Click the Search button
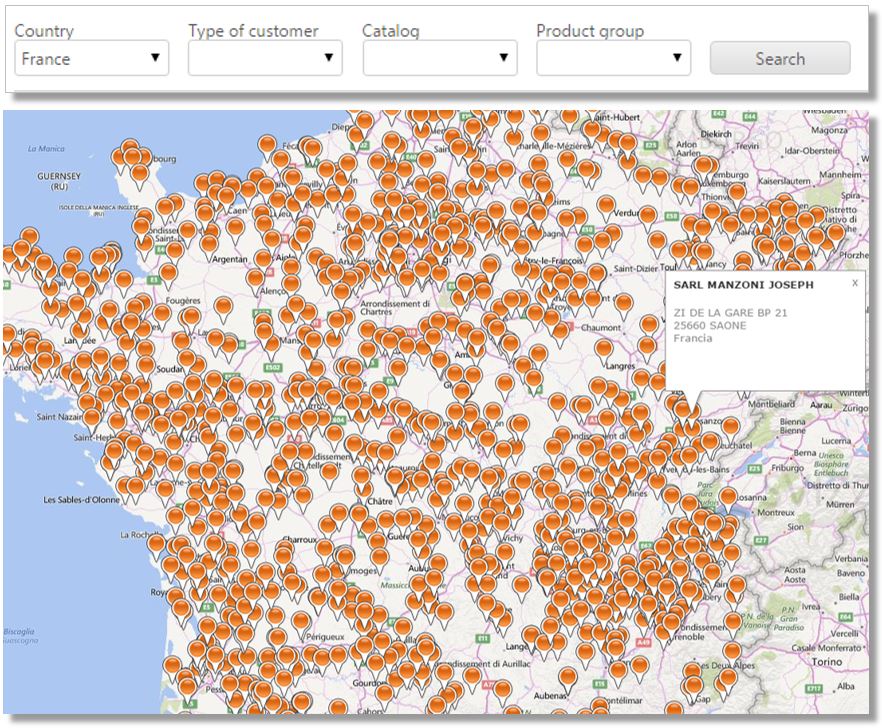Image resolution: width=882 pixels, height=728 pixels. (x=779, y=58)
